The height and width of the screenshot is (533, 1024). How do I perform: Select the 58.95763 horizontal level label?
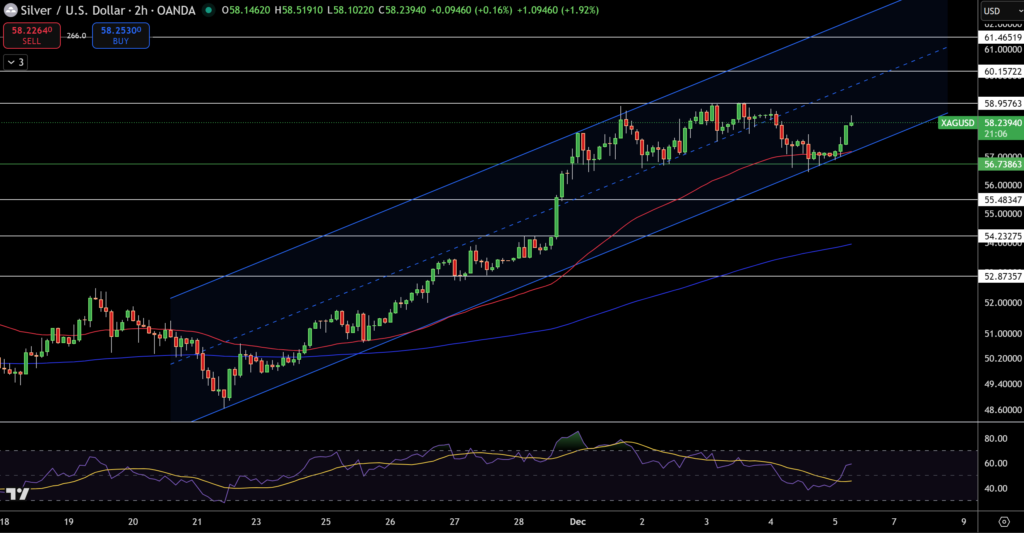coord(1001,103)
